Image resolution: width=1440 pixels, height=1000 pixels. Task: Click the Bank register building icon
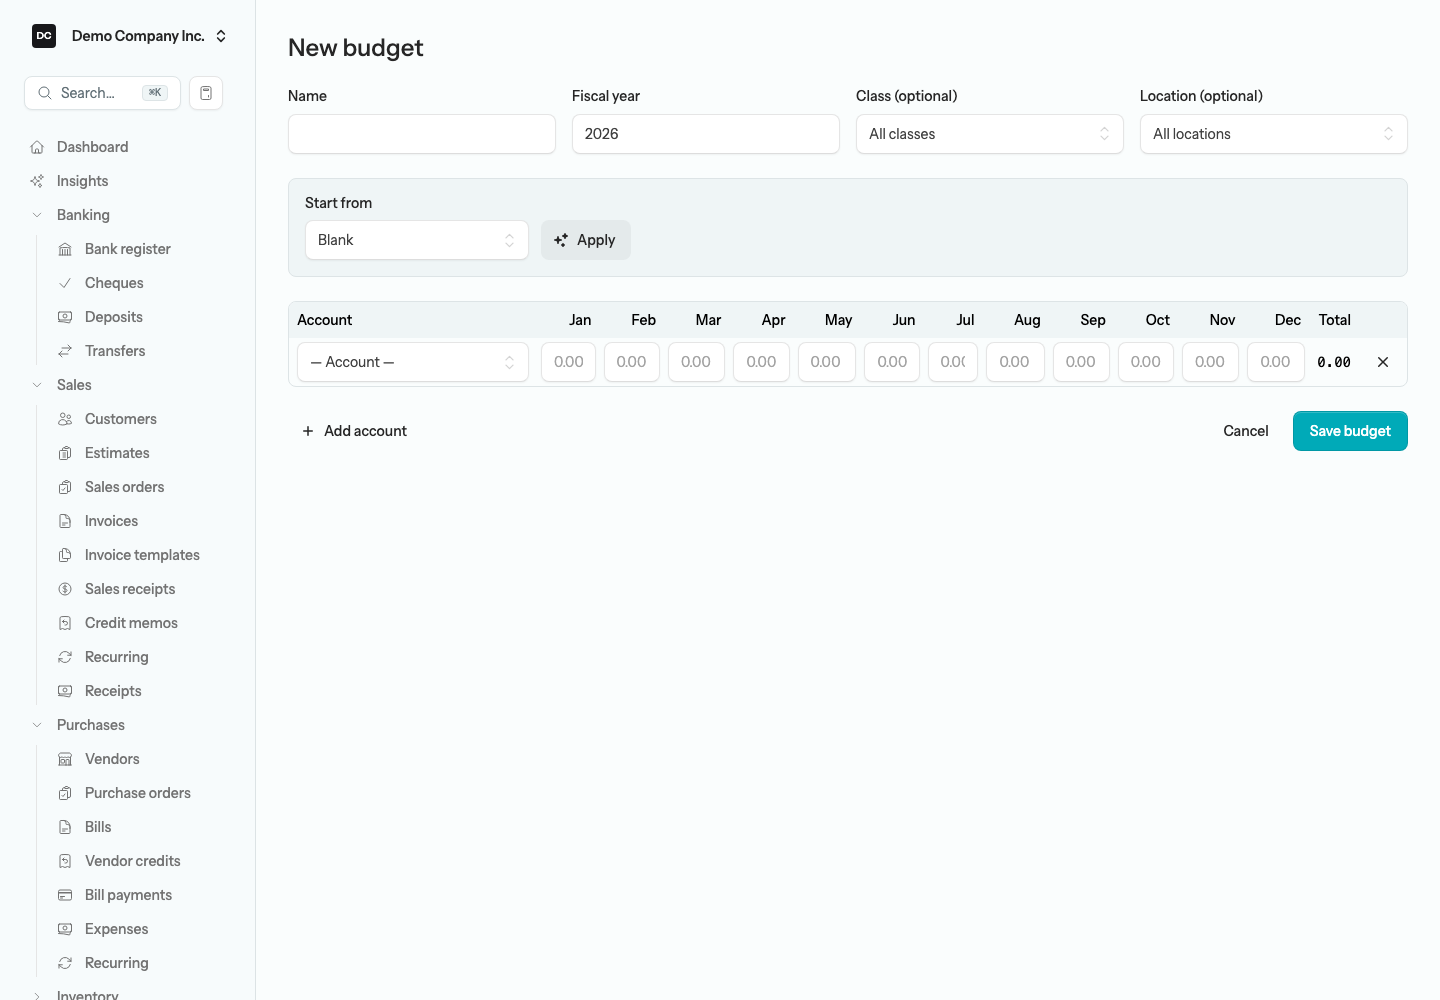click(x=65, y=249)
